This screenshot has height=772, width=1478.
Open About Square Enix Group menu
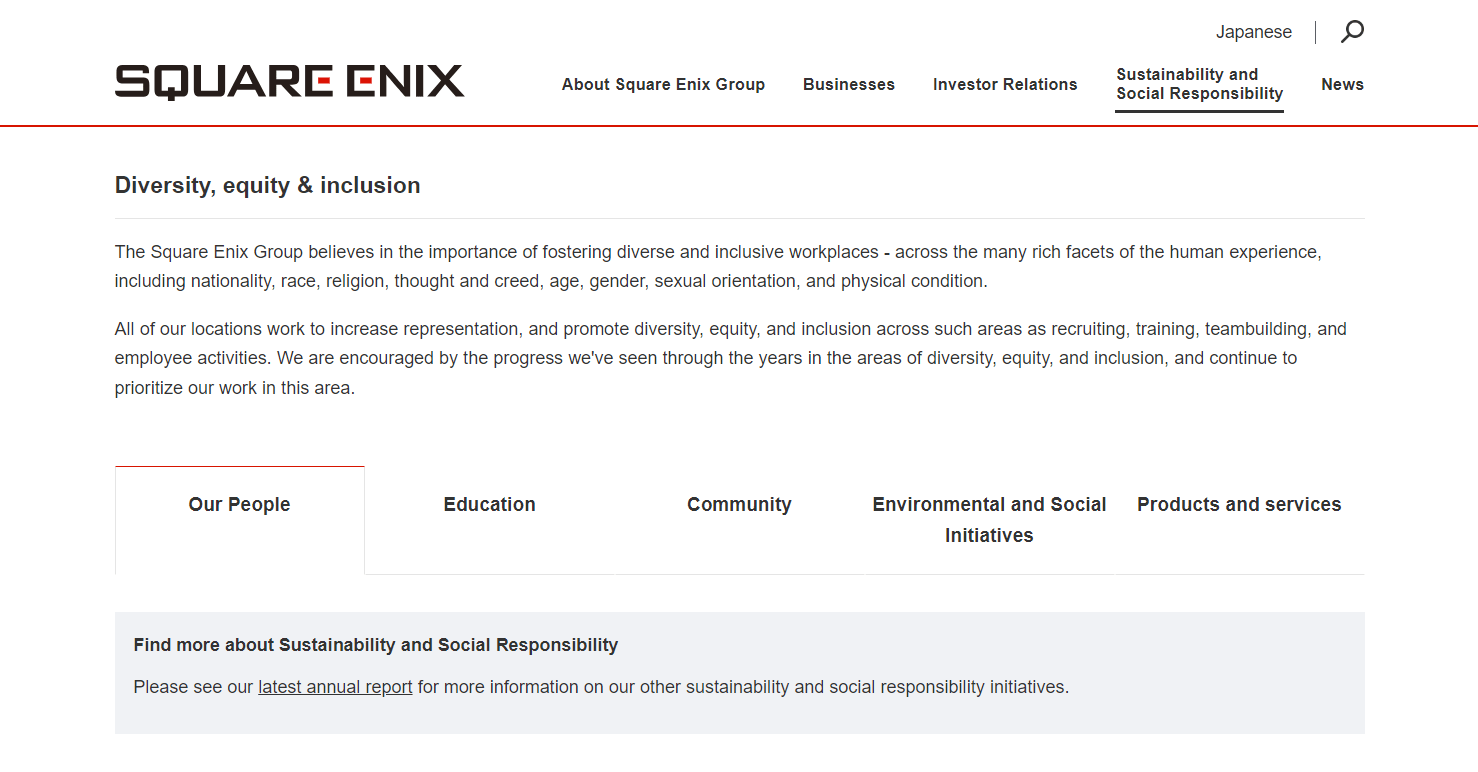[x=663, y=85]
